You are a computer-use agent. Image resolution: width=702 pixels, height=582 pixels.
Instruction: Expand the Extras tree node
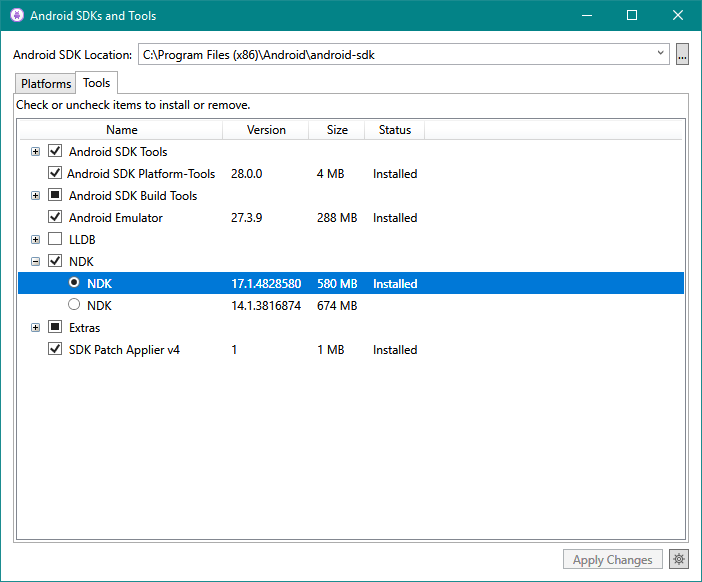[35, 328]
